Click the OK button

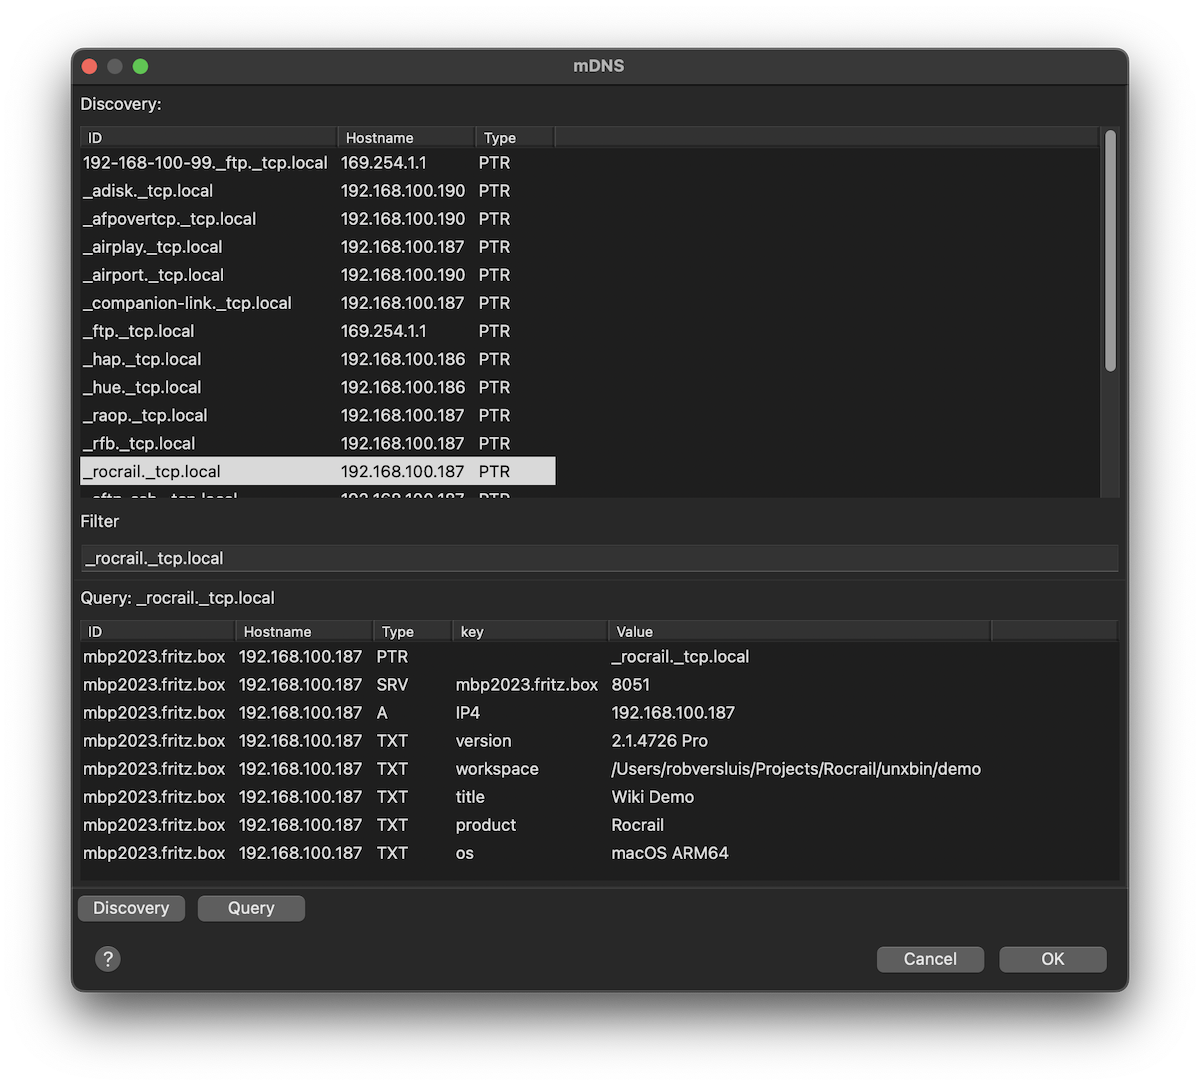point(1052,959)
